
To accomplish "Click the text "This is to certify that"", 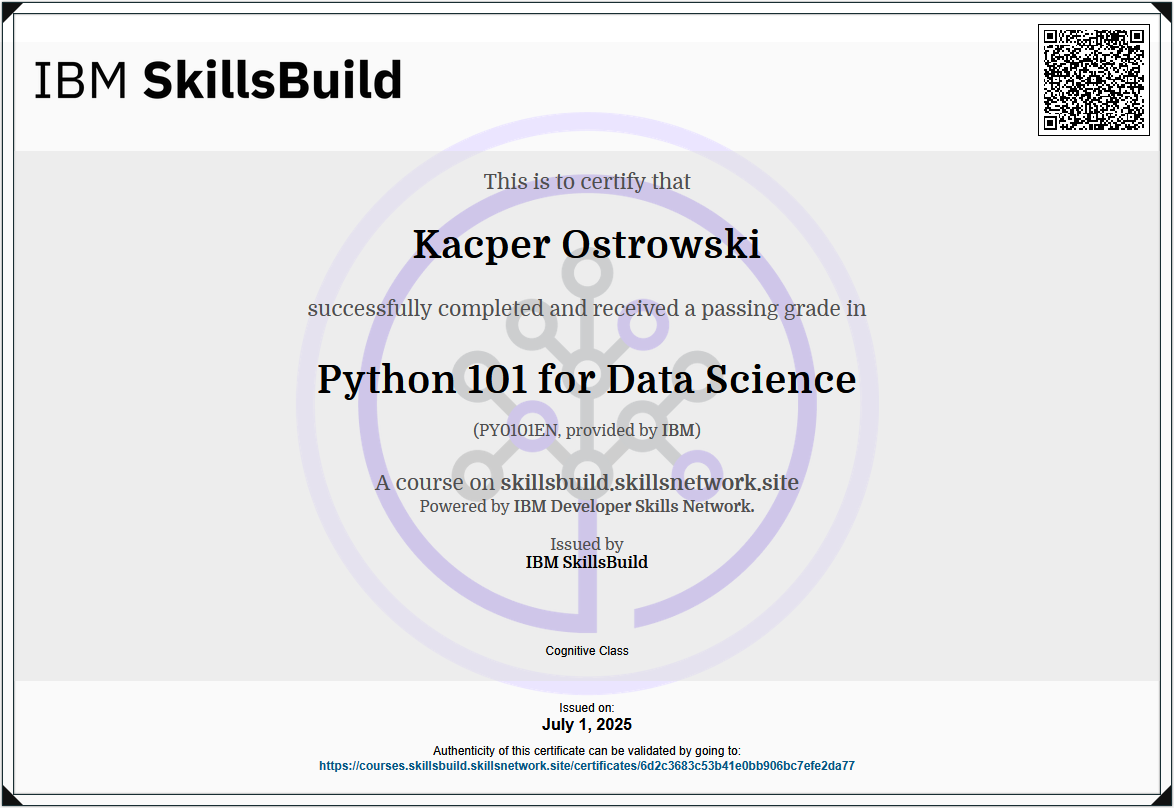I will (587, 181).
